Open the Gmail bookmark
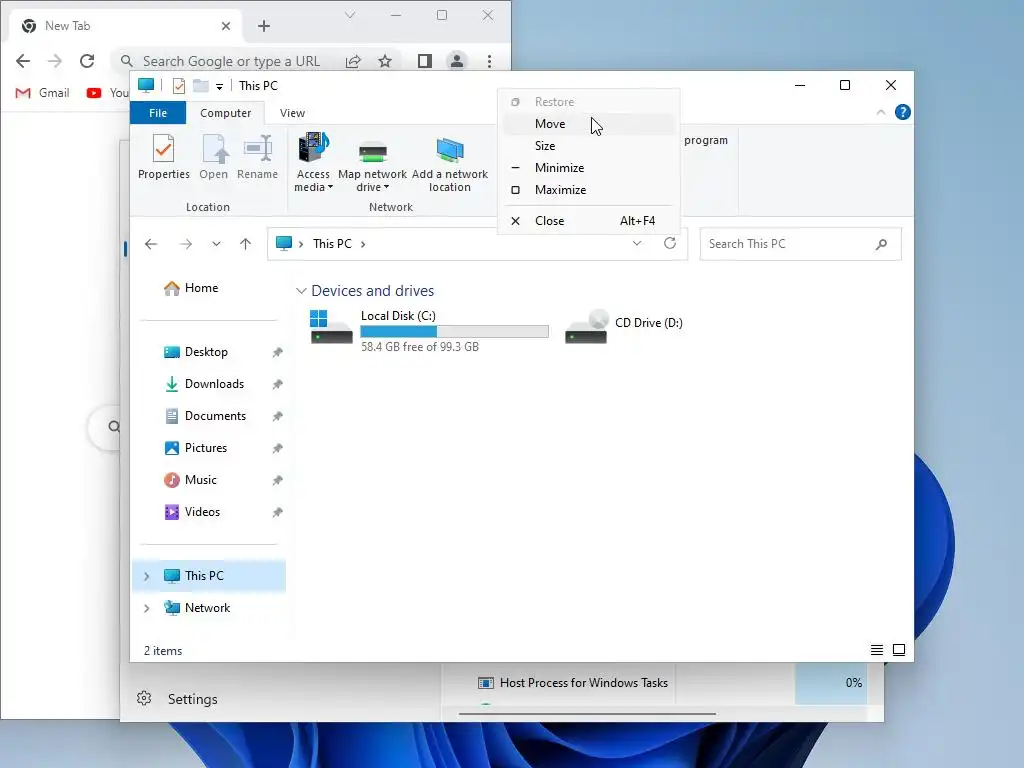Viewport: 1024px width, 768px height. 42,93
